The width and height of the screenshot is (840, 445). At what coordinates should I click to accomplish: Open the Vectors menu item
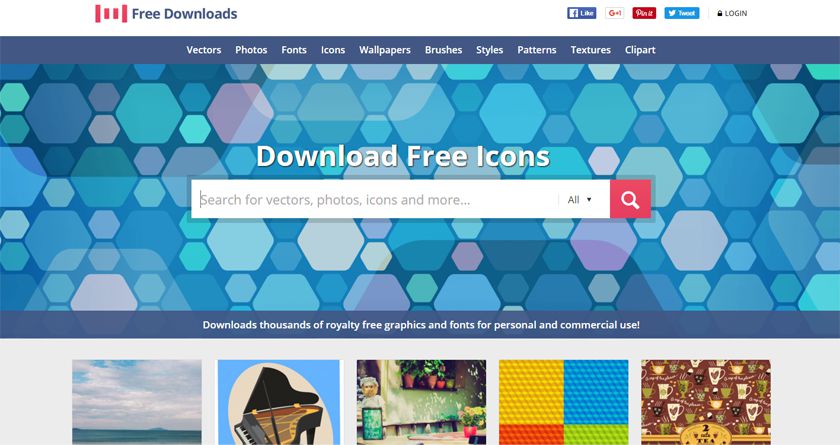tap(204, 50)
